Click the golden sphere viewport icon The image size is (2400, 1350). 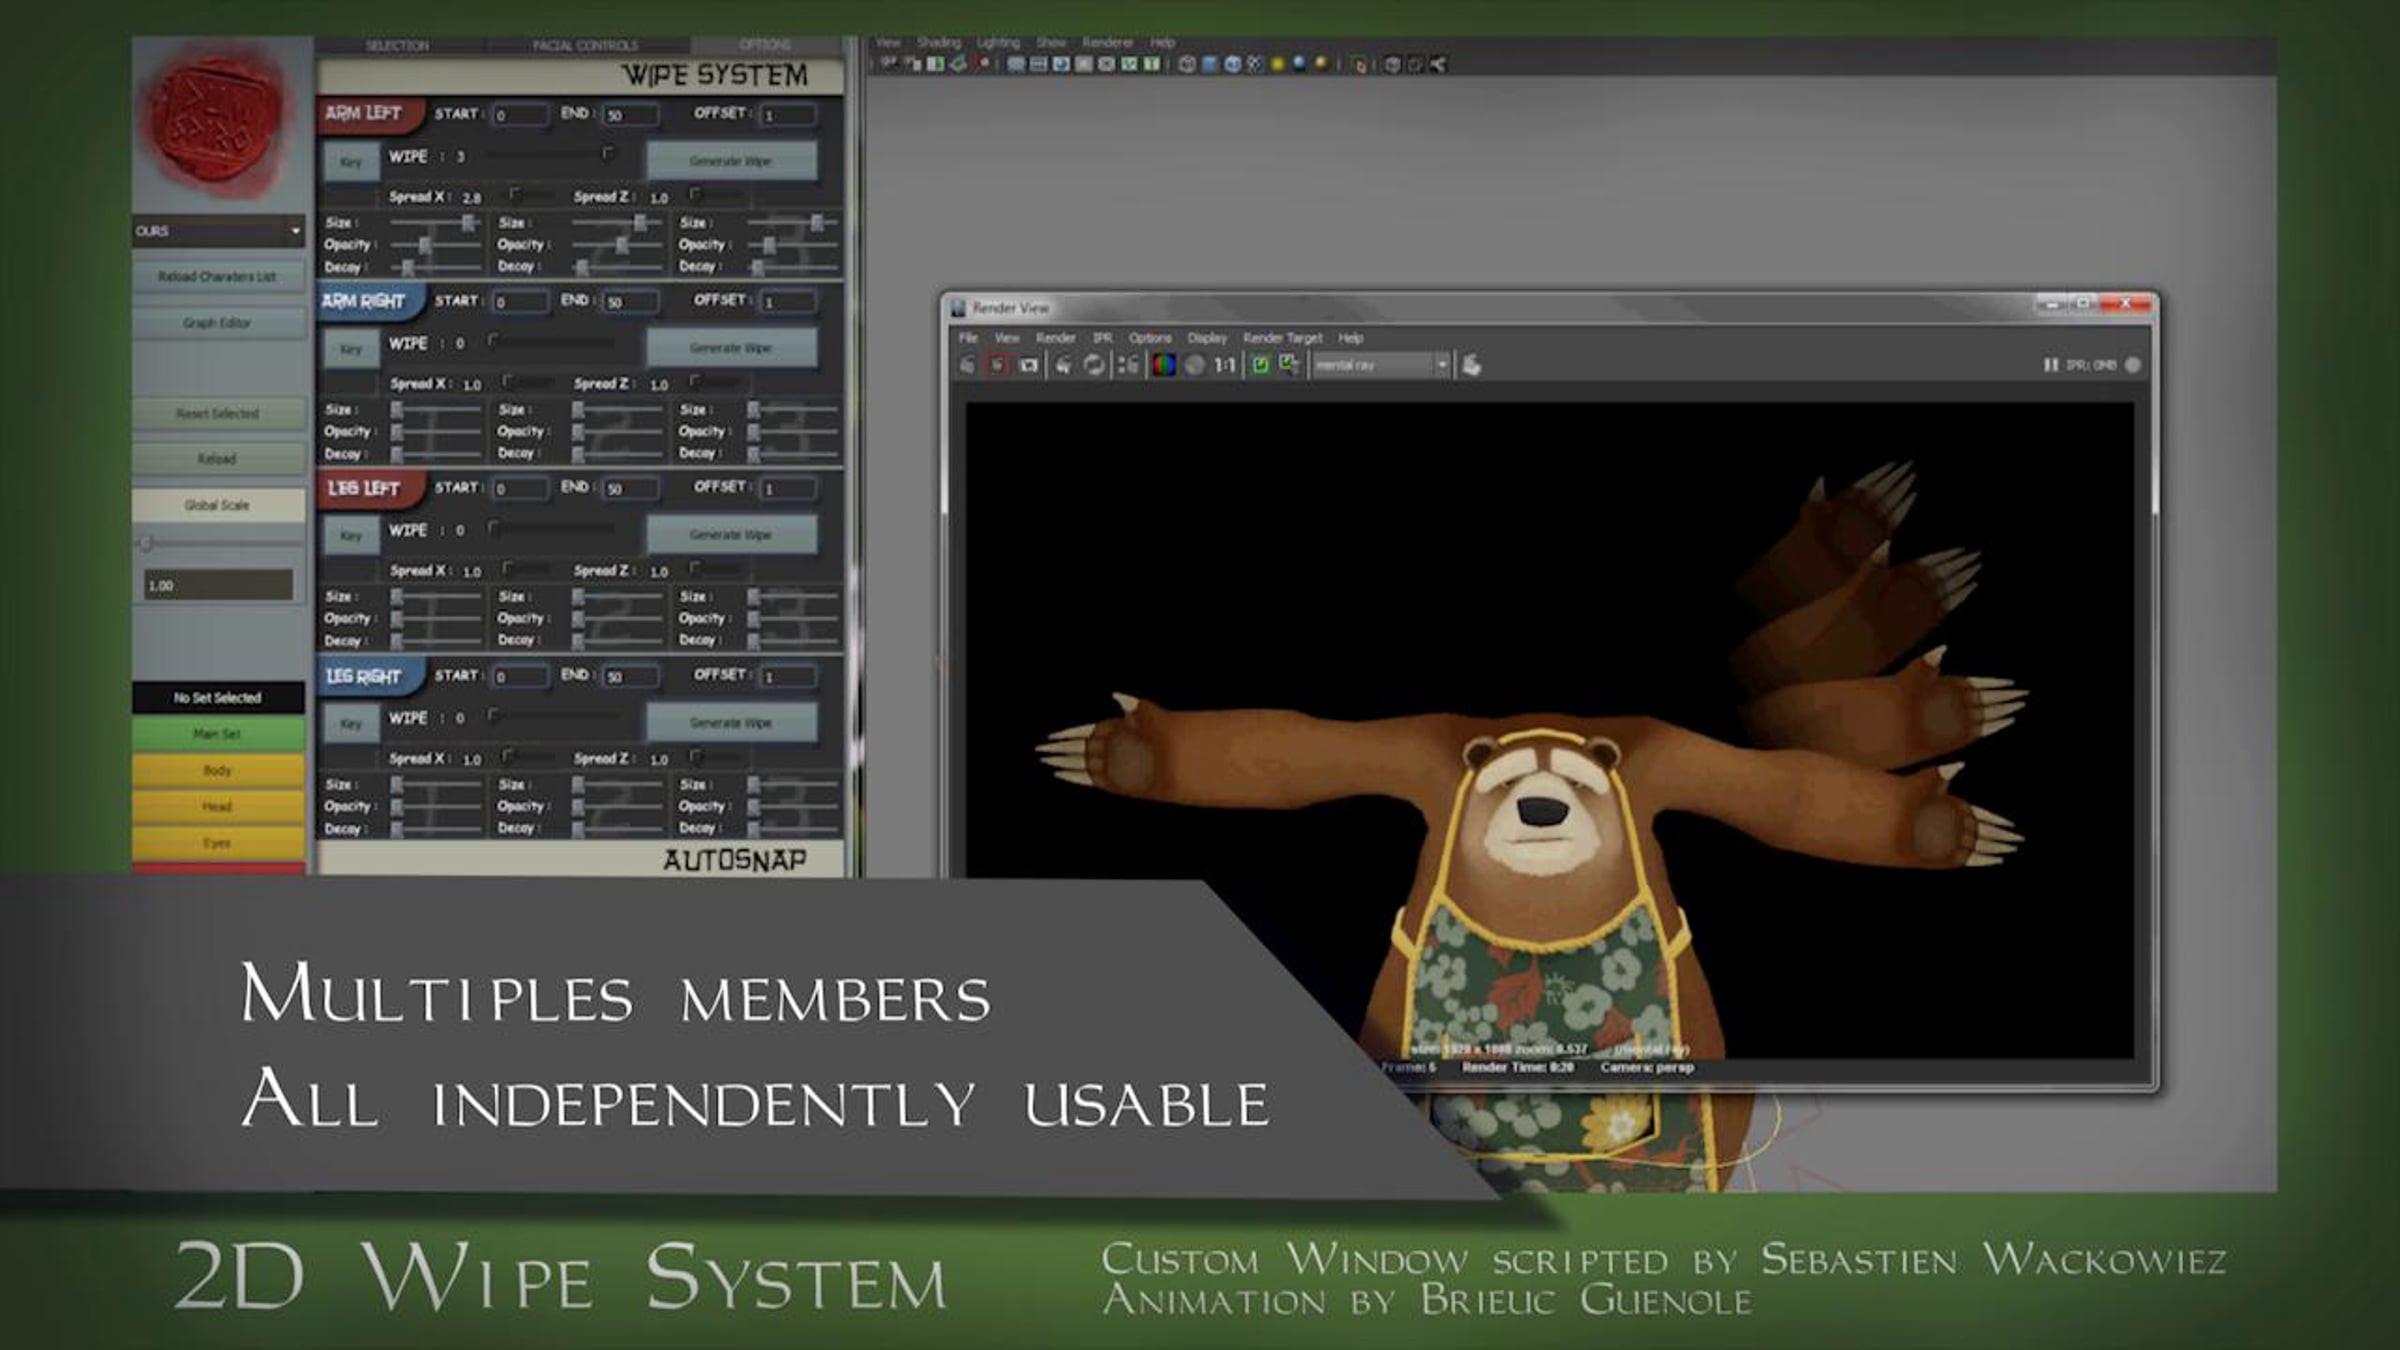(x=1322, y=64)
